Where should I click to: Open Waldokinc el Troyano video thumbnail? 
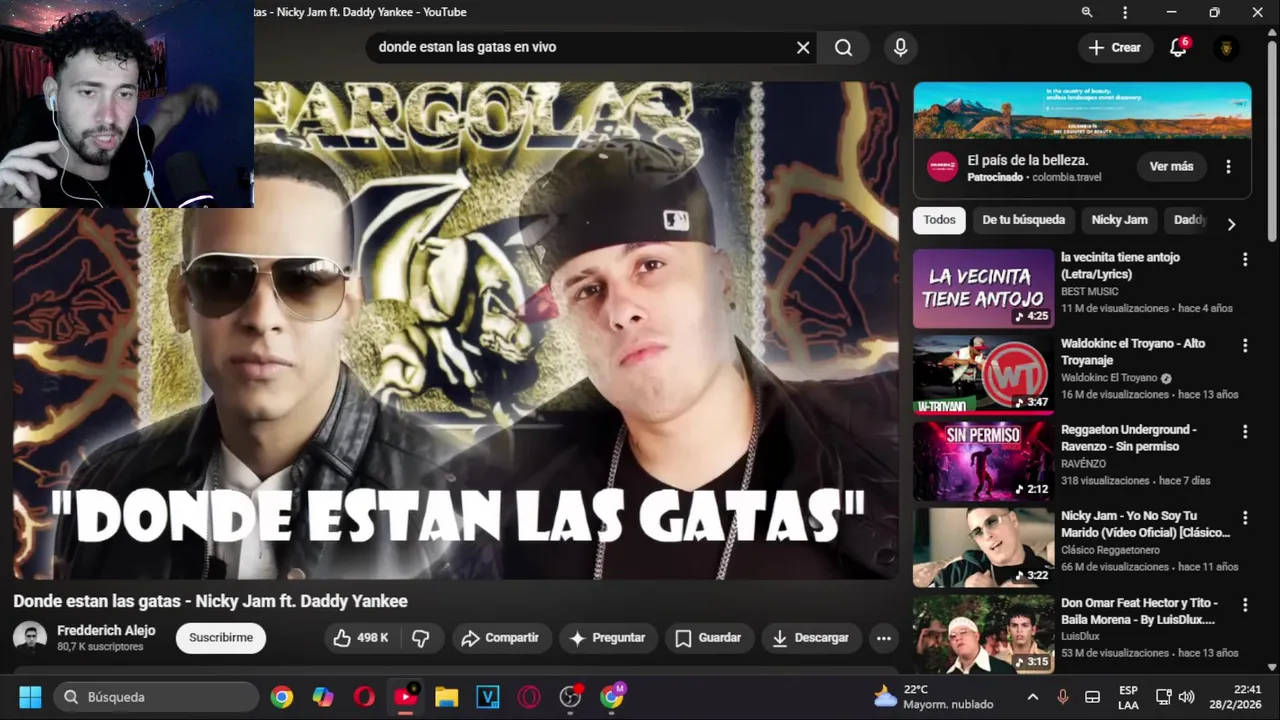click(983, 375)
